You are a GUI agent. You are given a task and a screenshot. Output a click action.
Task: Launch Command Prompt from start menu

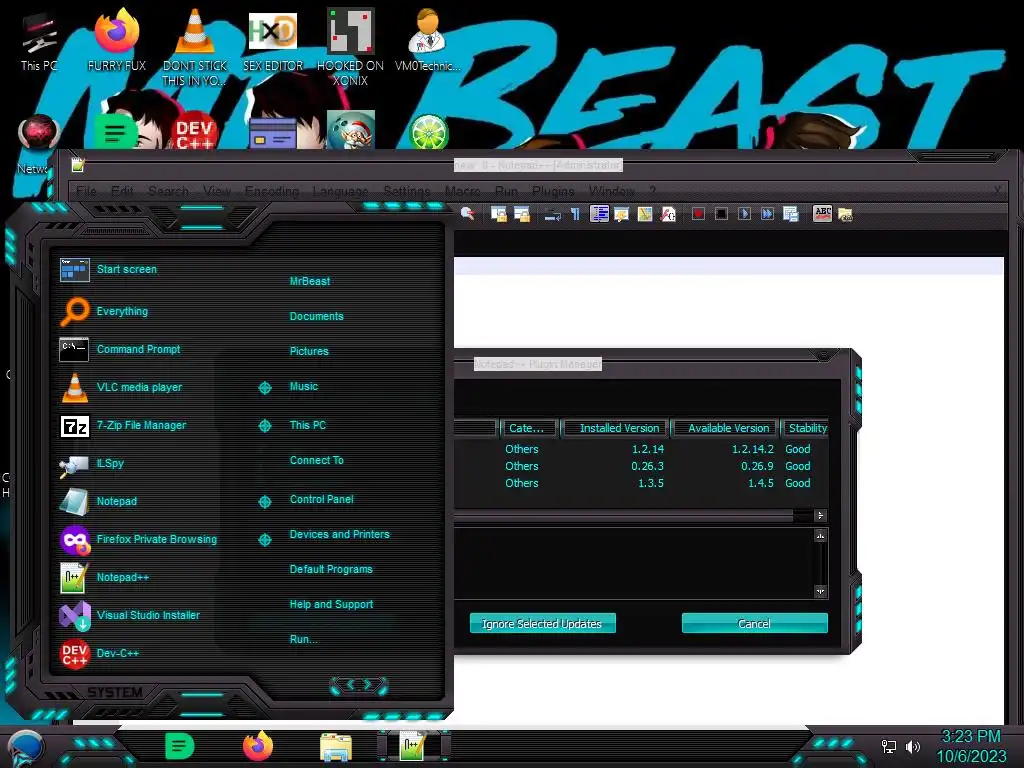(x=138, y=349)
